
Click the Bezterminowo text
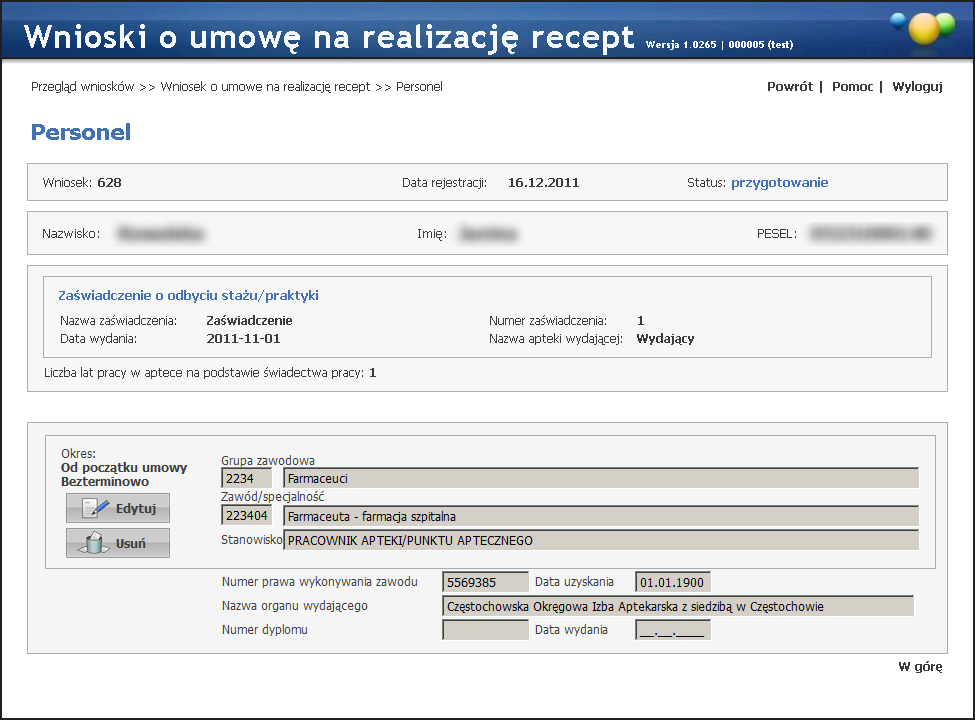click(104, 481)
